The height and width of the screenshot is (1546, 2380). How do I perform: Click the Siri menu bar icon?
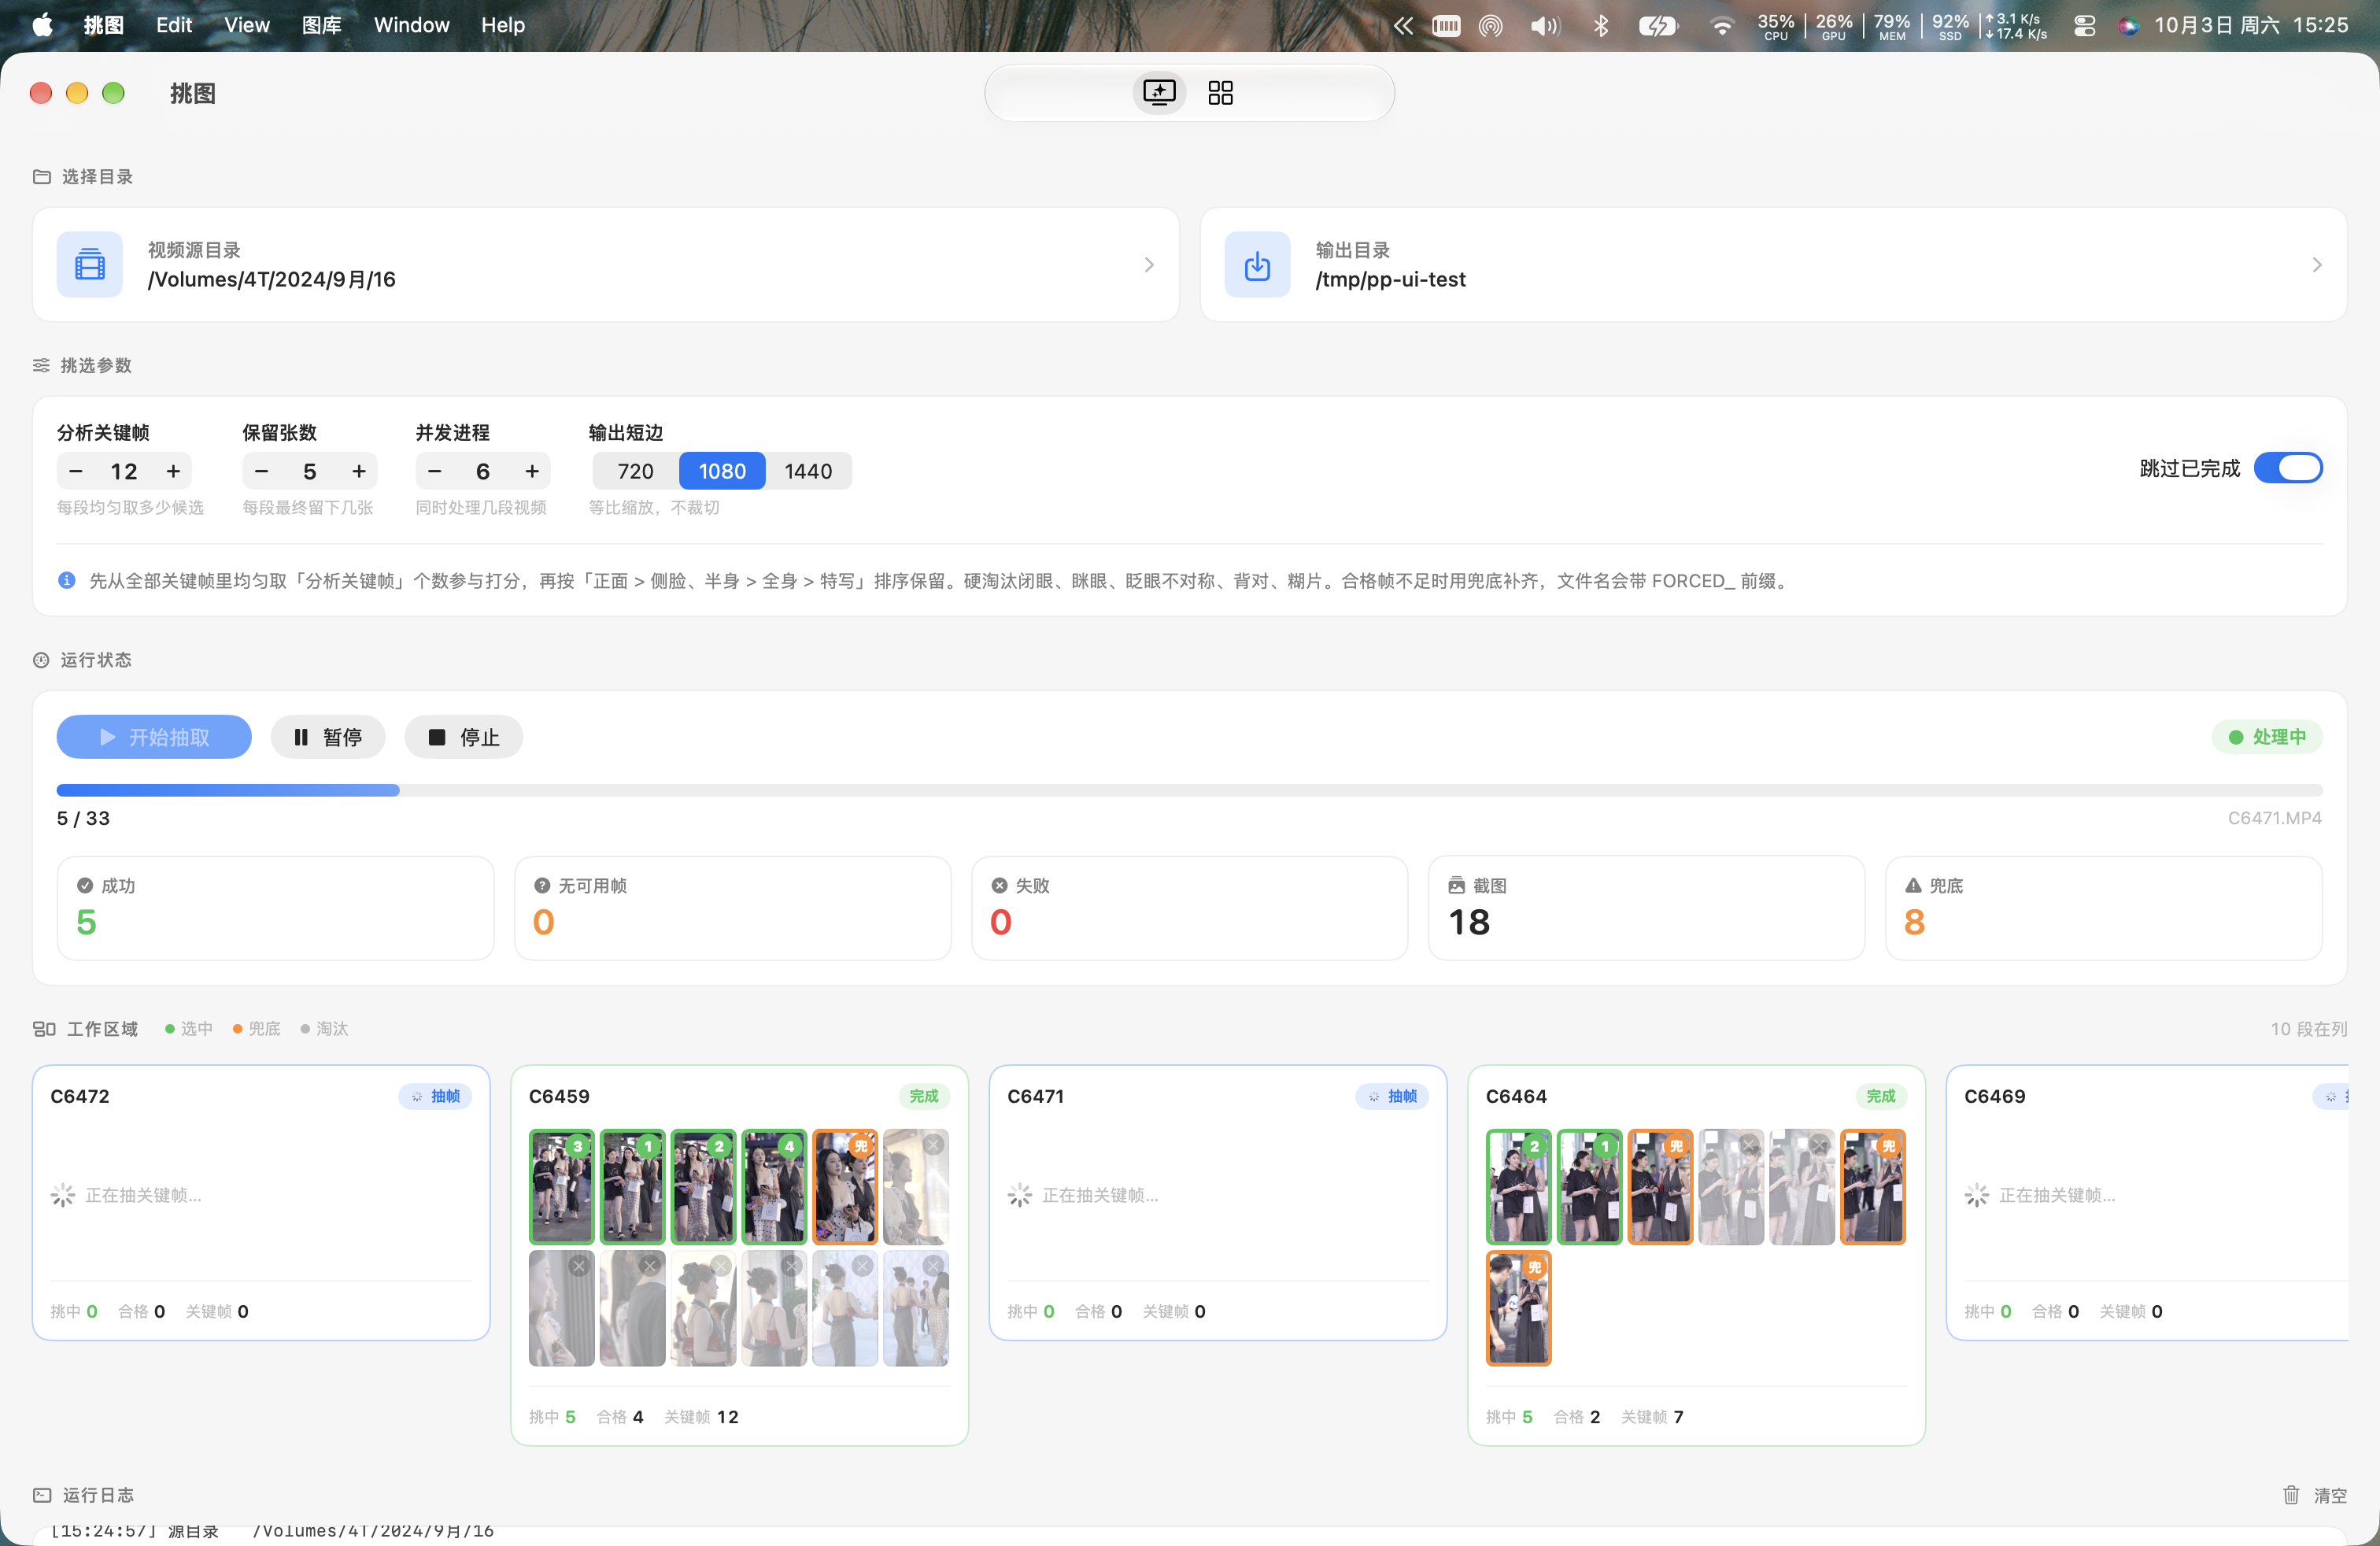click(2128, 26)
